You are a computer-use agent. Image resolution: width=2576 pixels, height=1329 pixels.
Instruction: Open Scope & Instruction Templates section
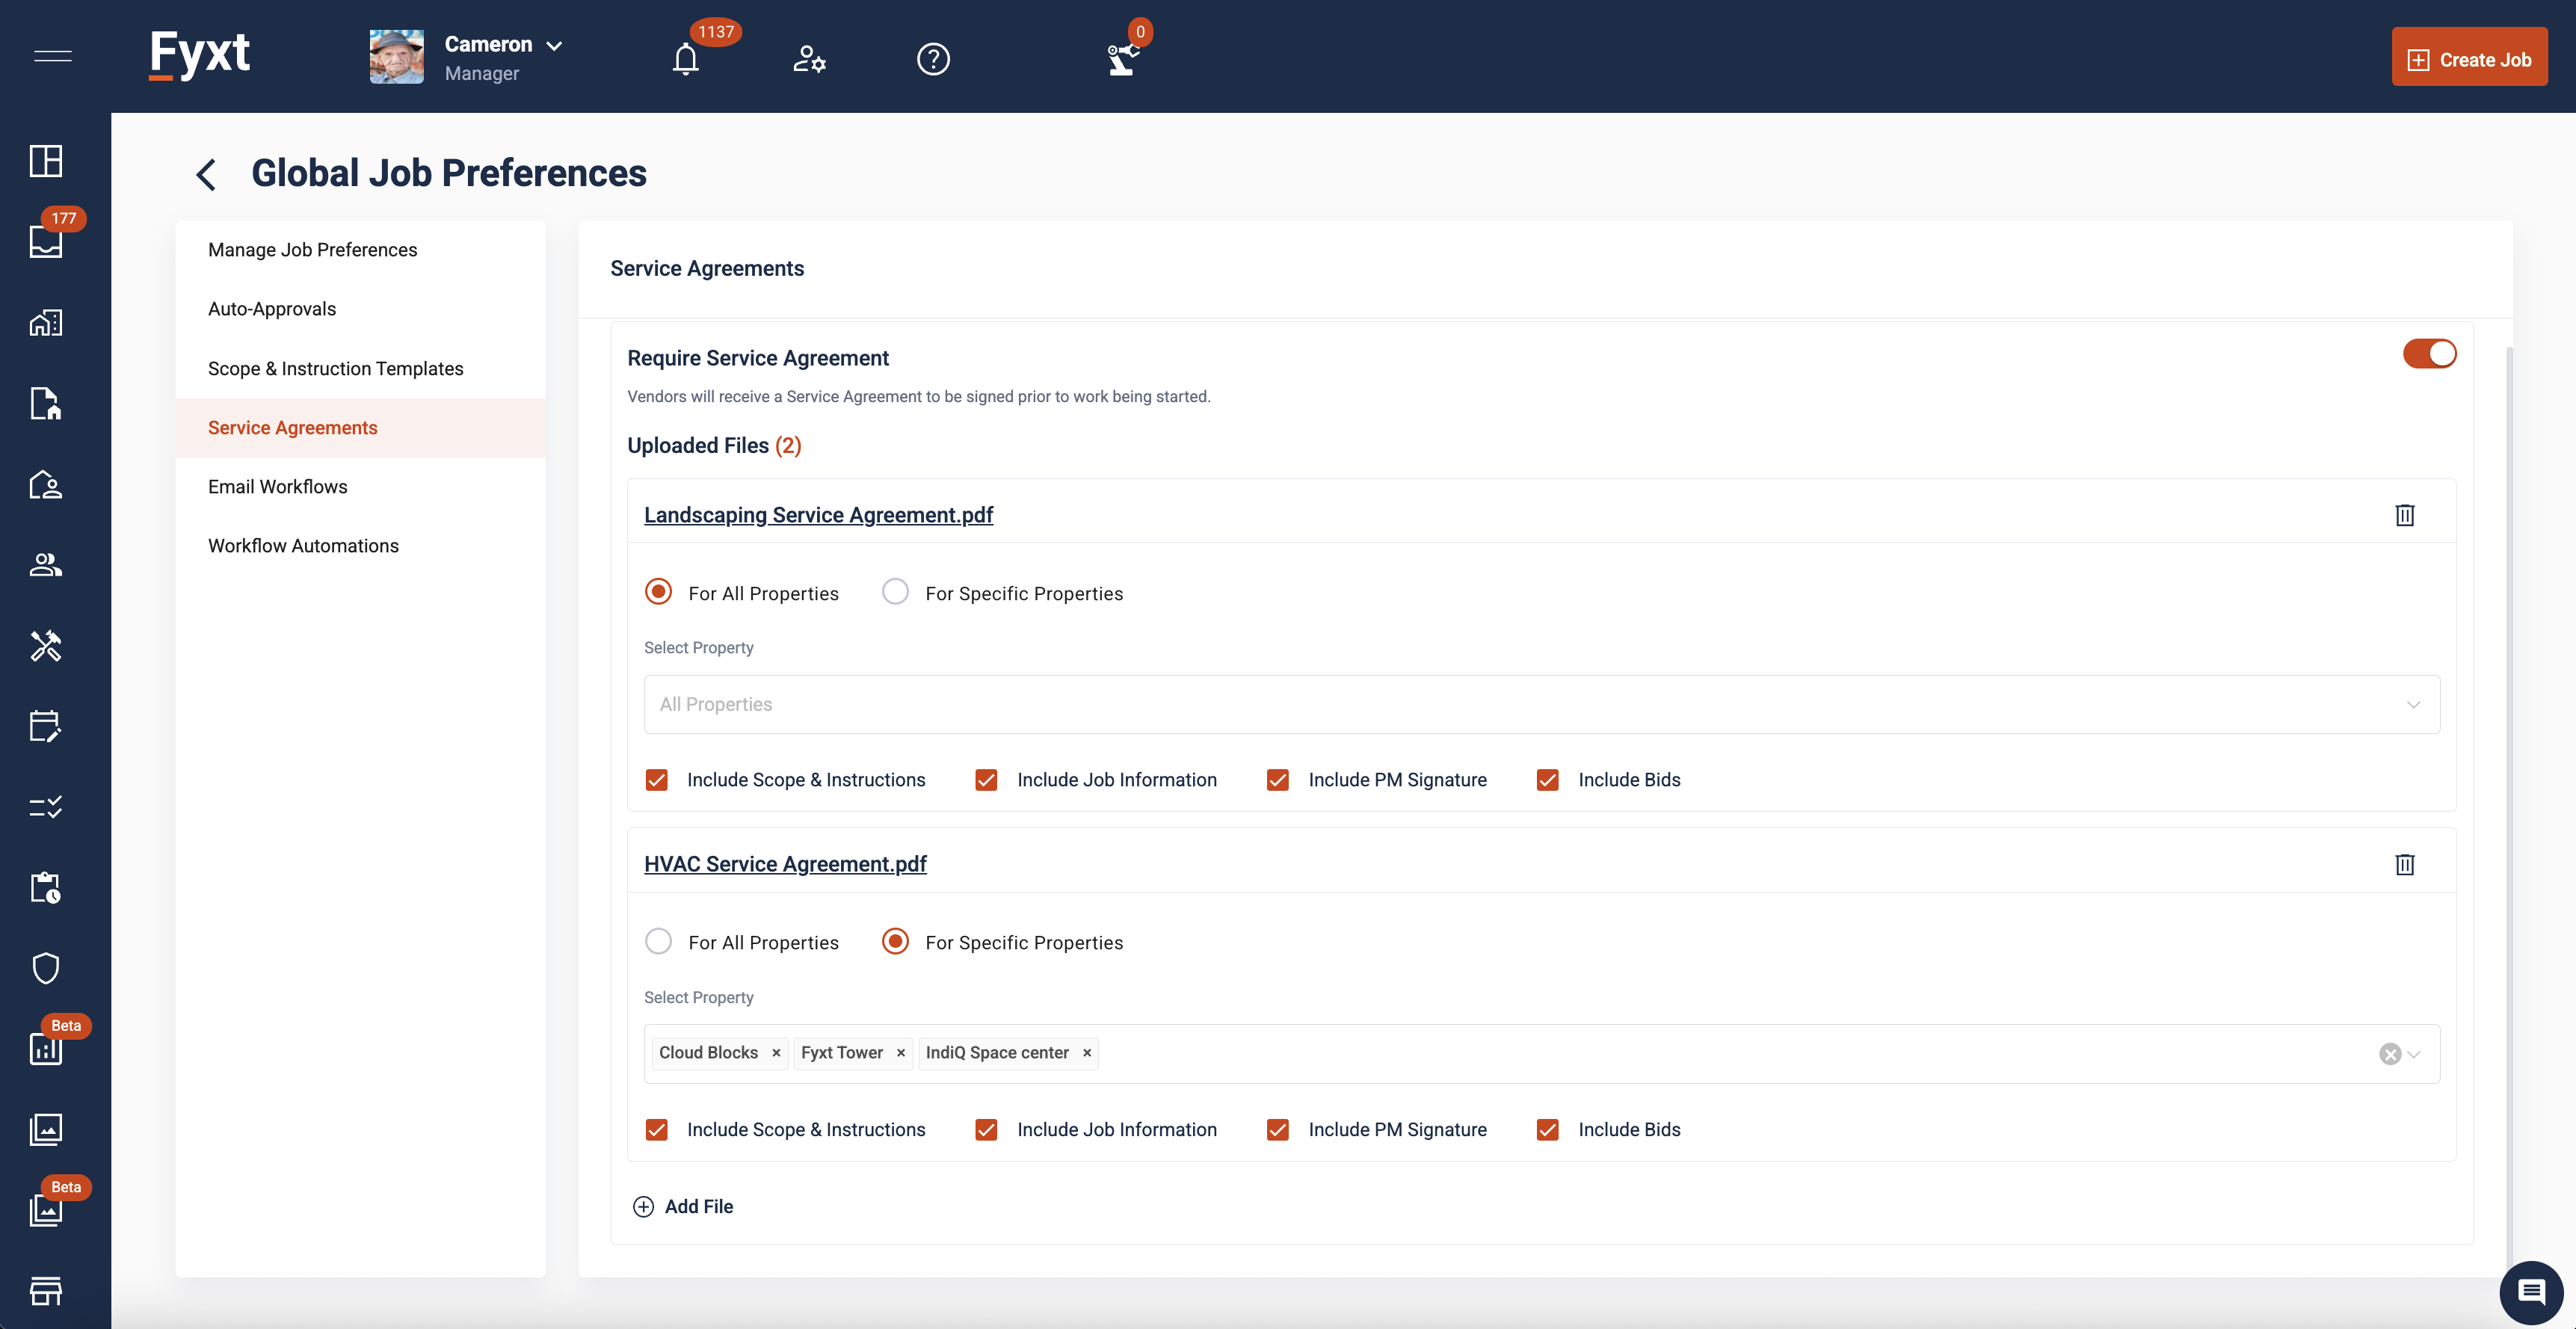tap(360, 368)
